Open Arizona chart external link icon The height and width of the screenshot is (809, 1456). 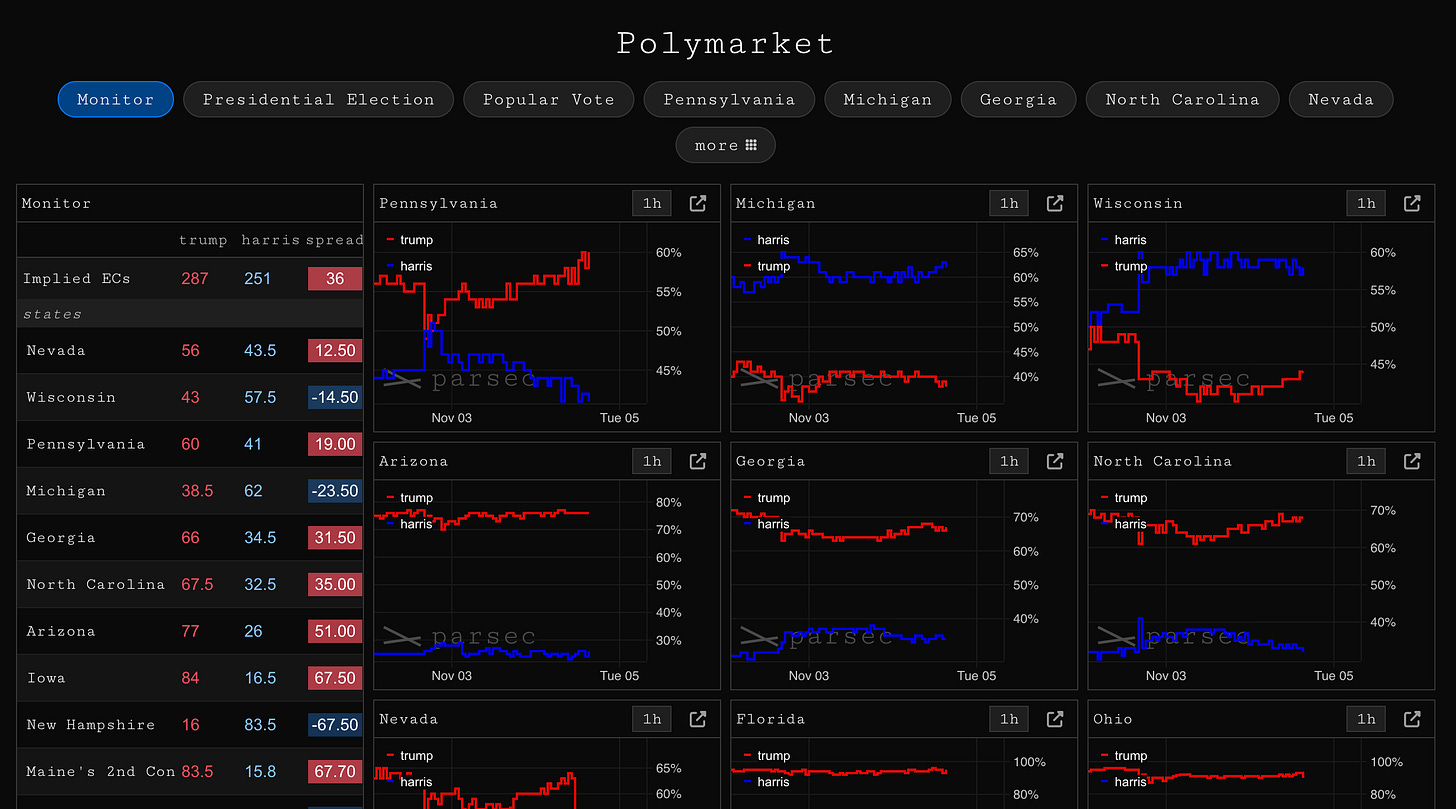[x=698, y=461]
